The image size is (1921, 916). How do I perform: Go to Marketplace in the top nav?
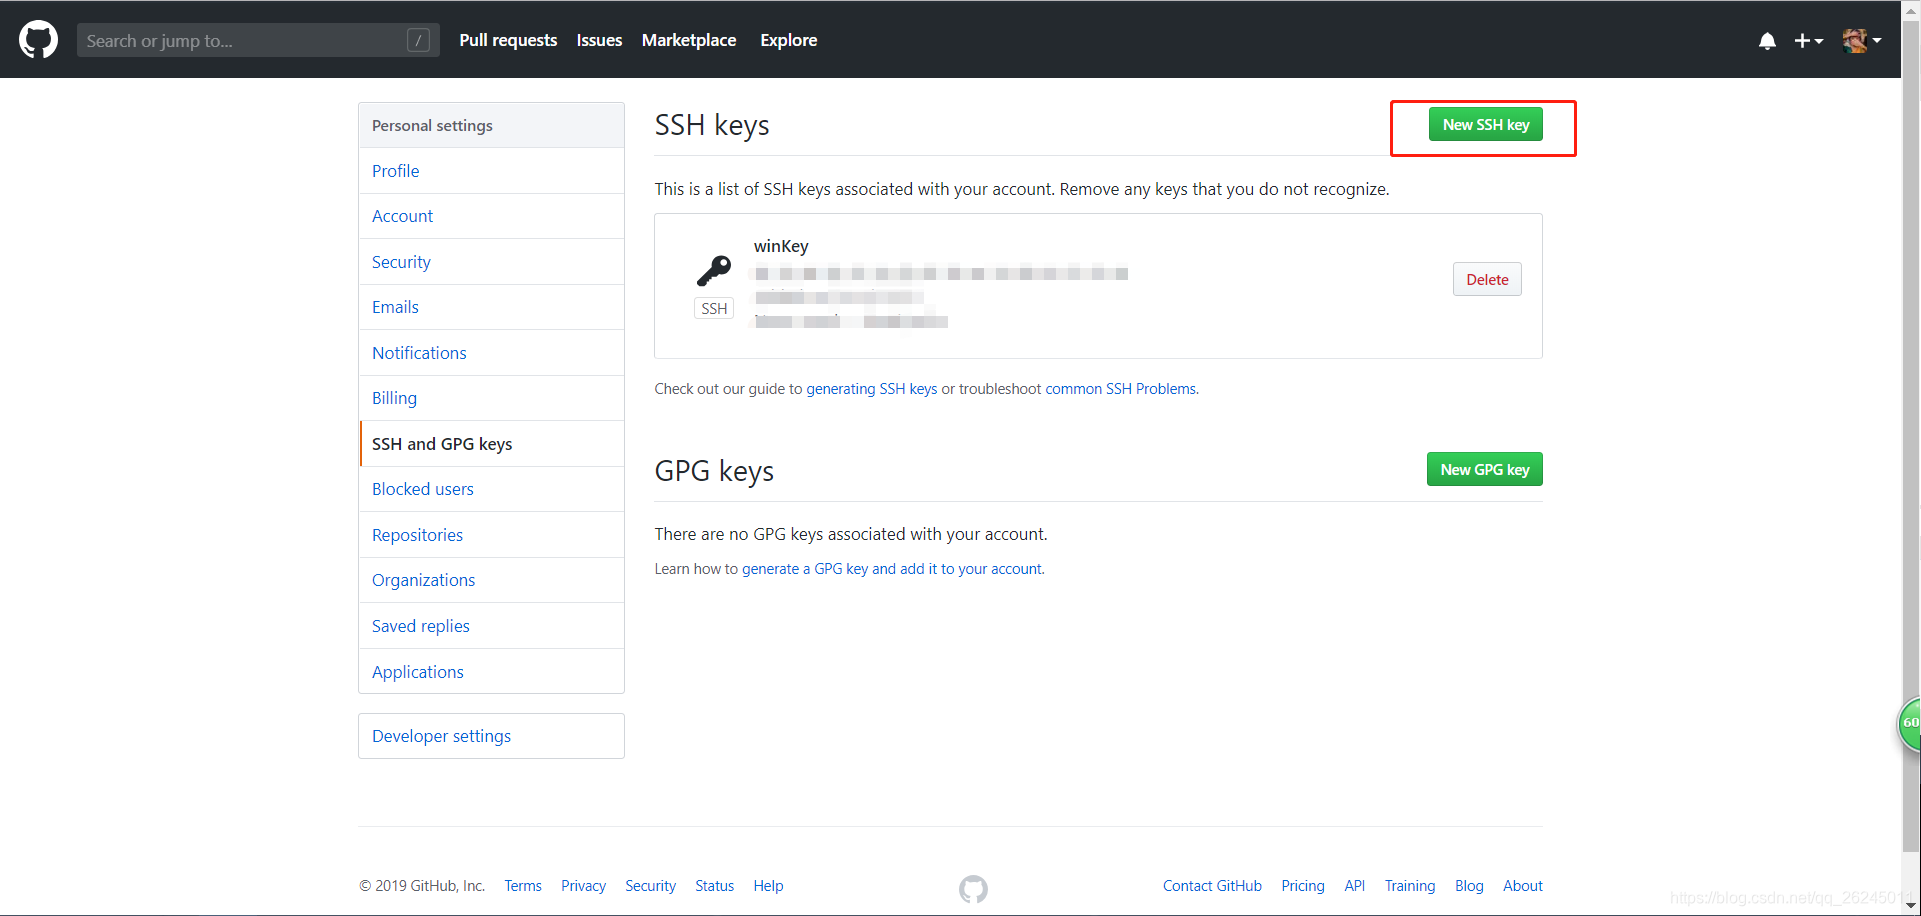[x=689, y=40]
